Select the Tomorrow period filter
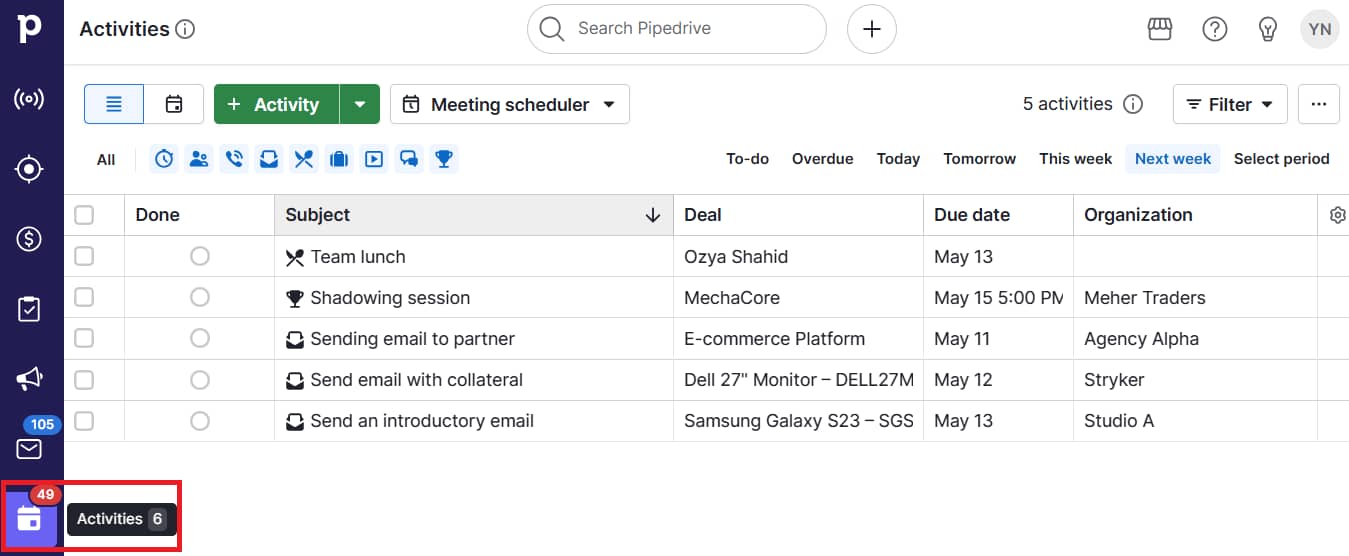 click(979, 158)
